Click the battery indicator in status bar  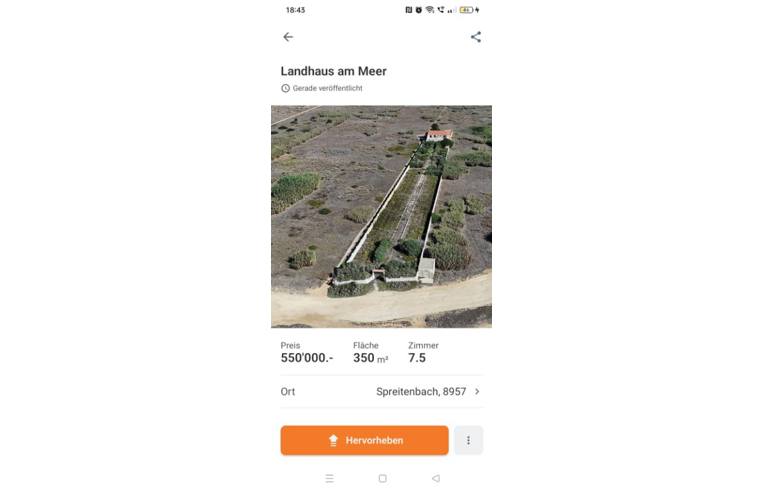pos(466,10)
